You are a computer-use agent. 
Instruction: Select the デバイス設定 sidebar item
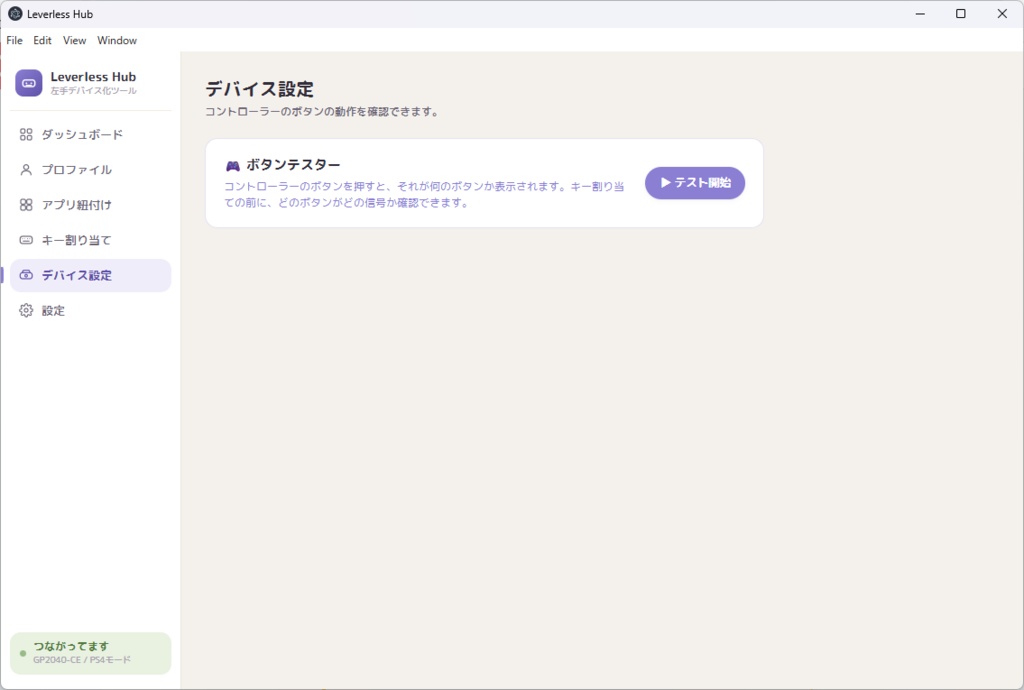point(91,275)
